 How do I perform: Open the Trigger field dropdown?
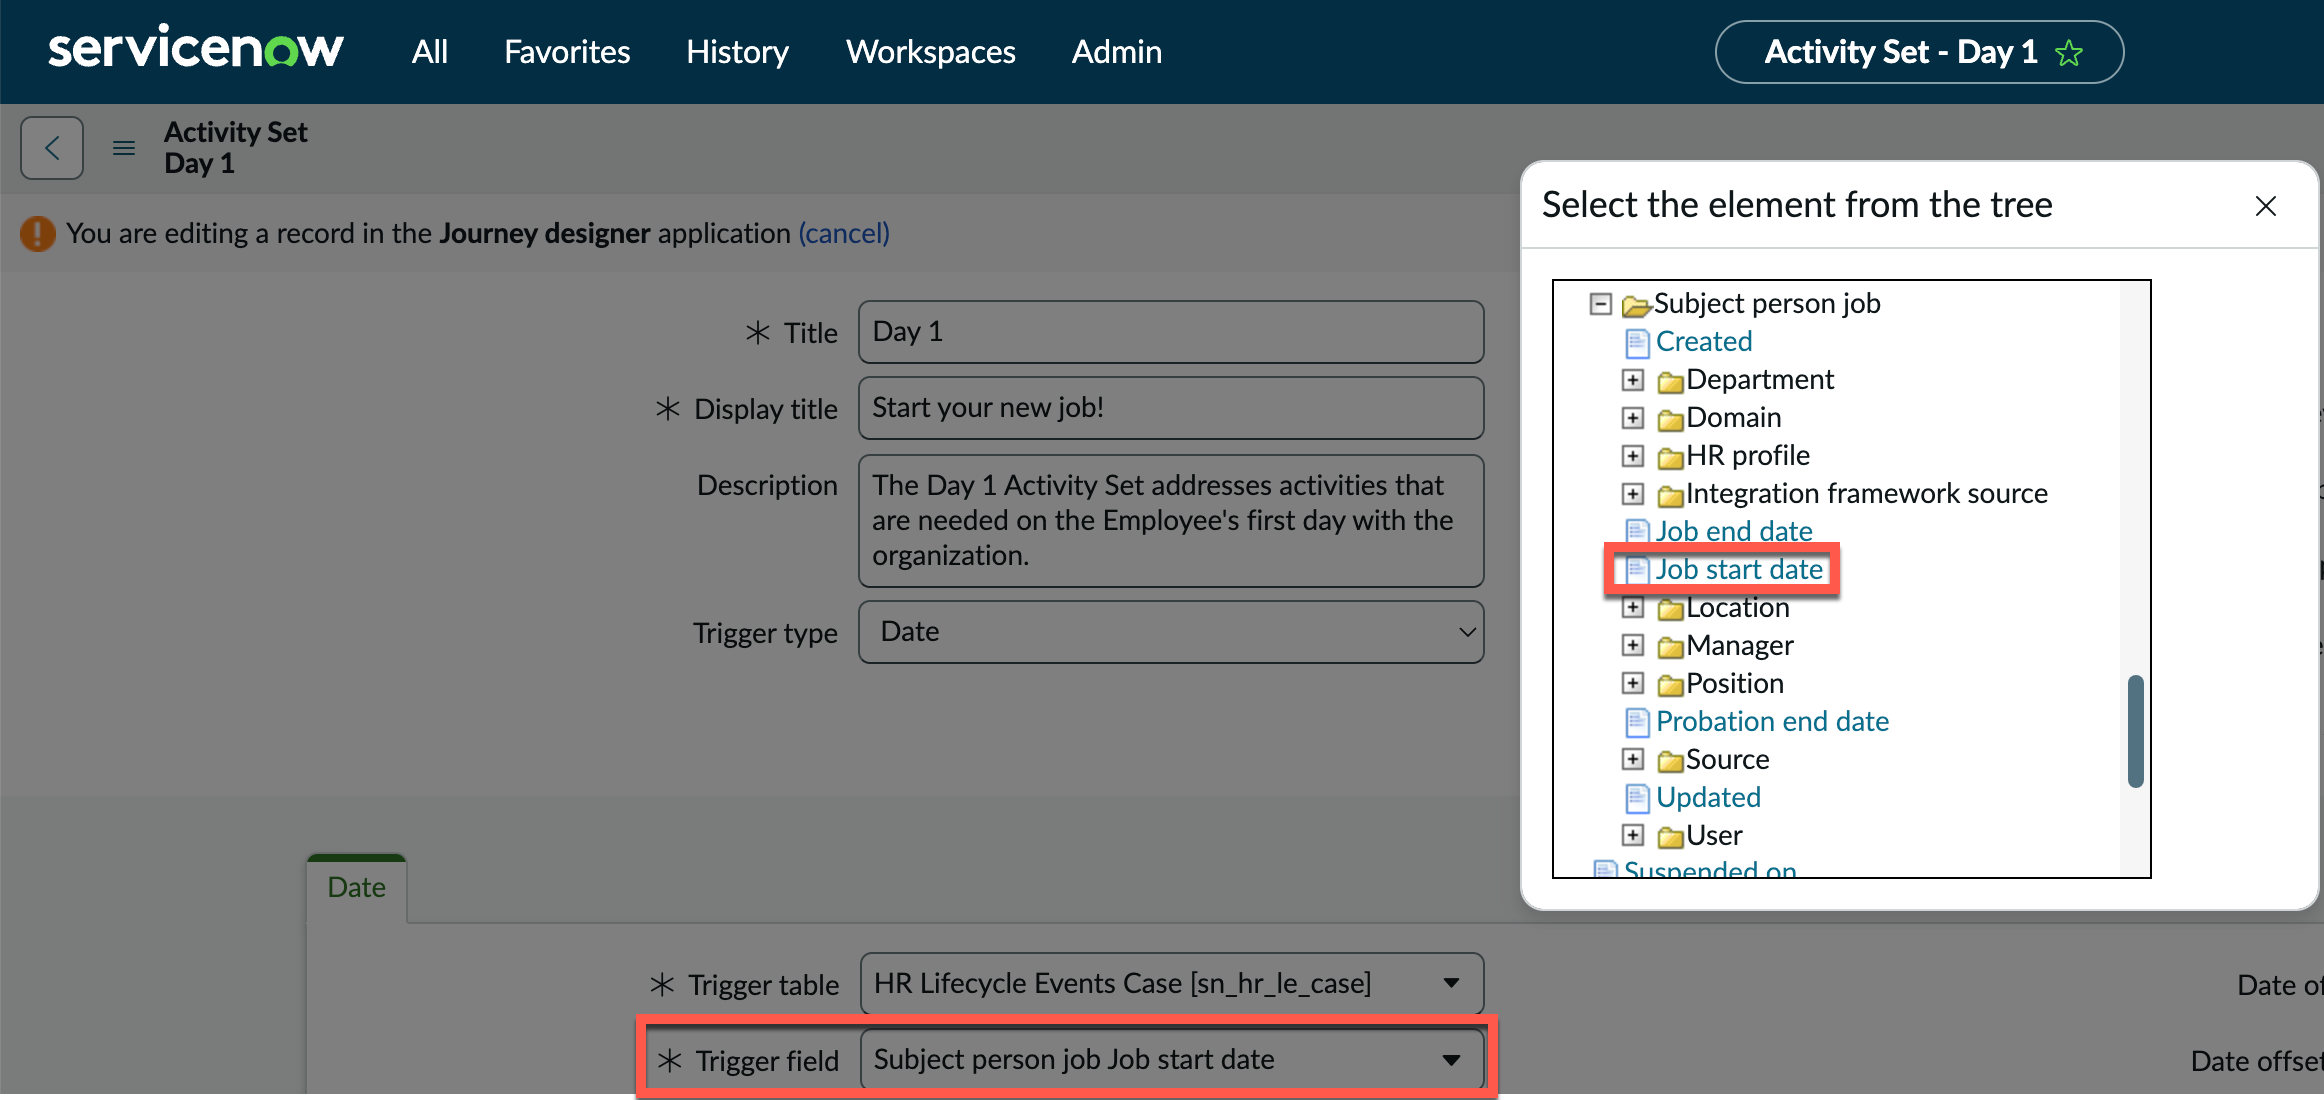tap(1171, 1060)
